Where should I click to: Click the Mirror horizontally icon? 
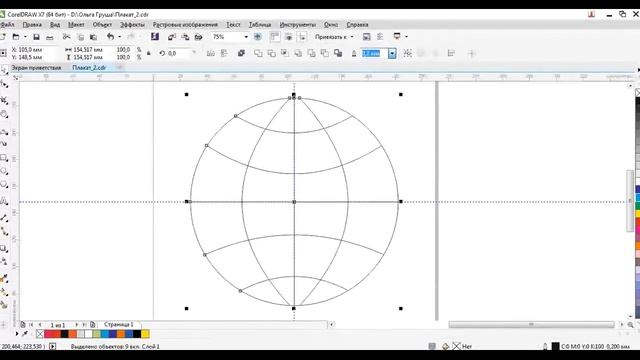tap(211, 53)
